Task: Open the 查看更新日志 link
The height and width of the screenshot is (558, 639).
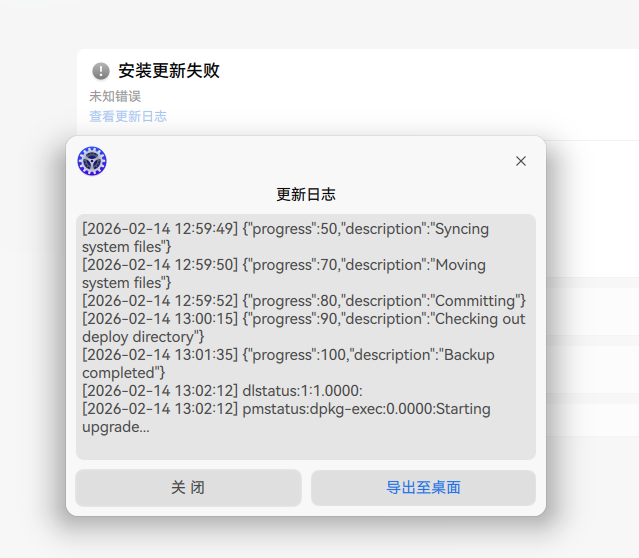Action: point(128,117)
